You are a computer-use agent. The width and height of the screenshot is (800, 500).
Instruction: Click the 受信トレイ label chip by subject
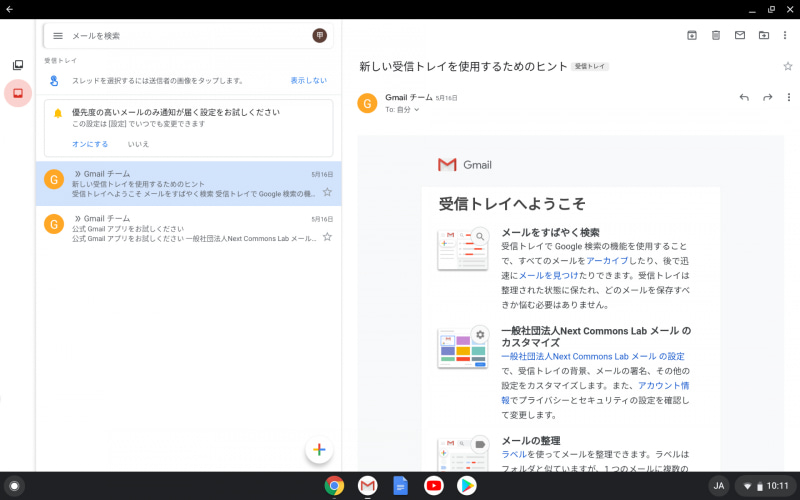click(590, 66)
